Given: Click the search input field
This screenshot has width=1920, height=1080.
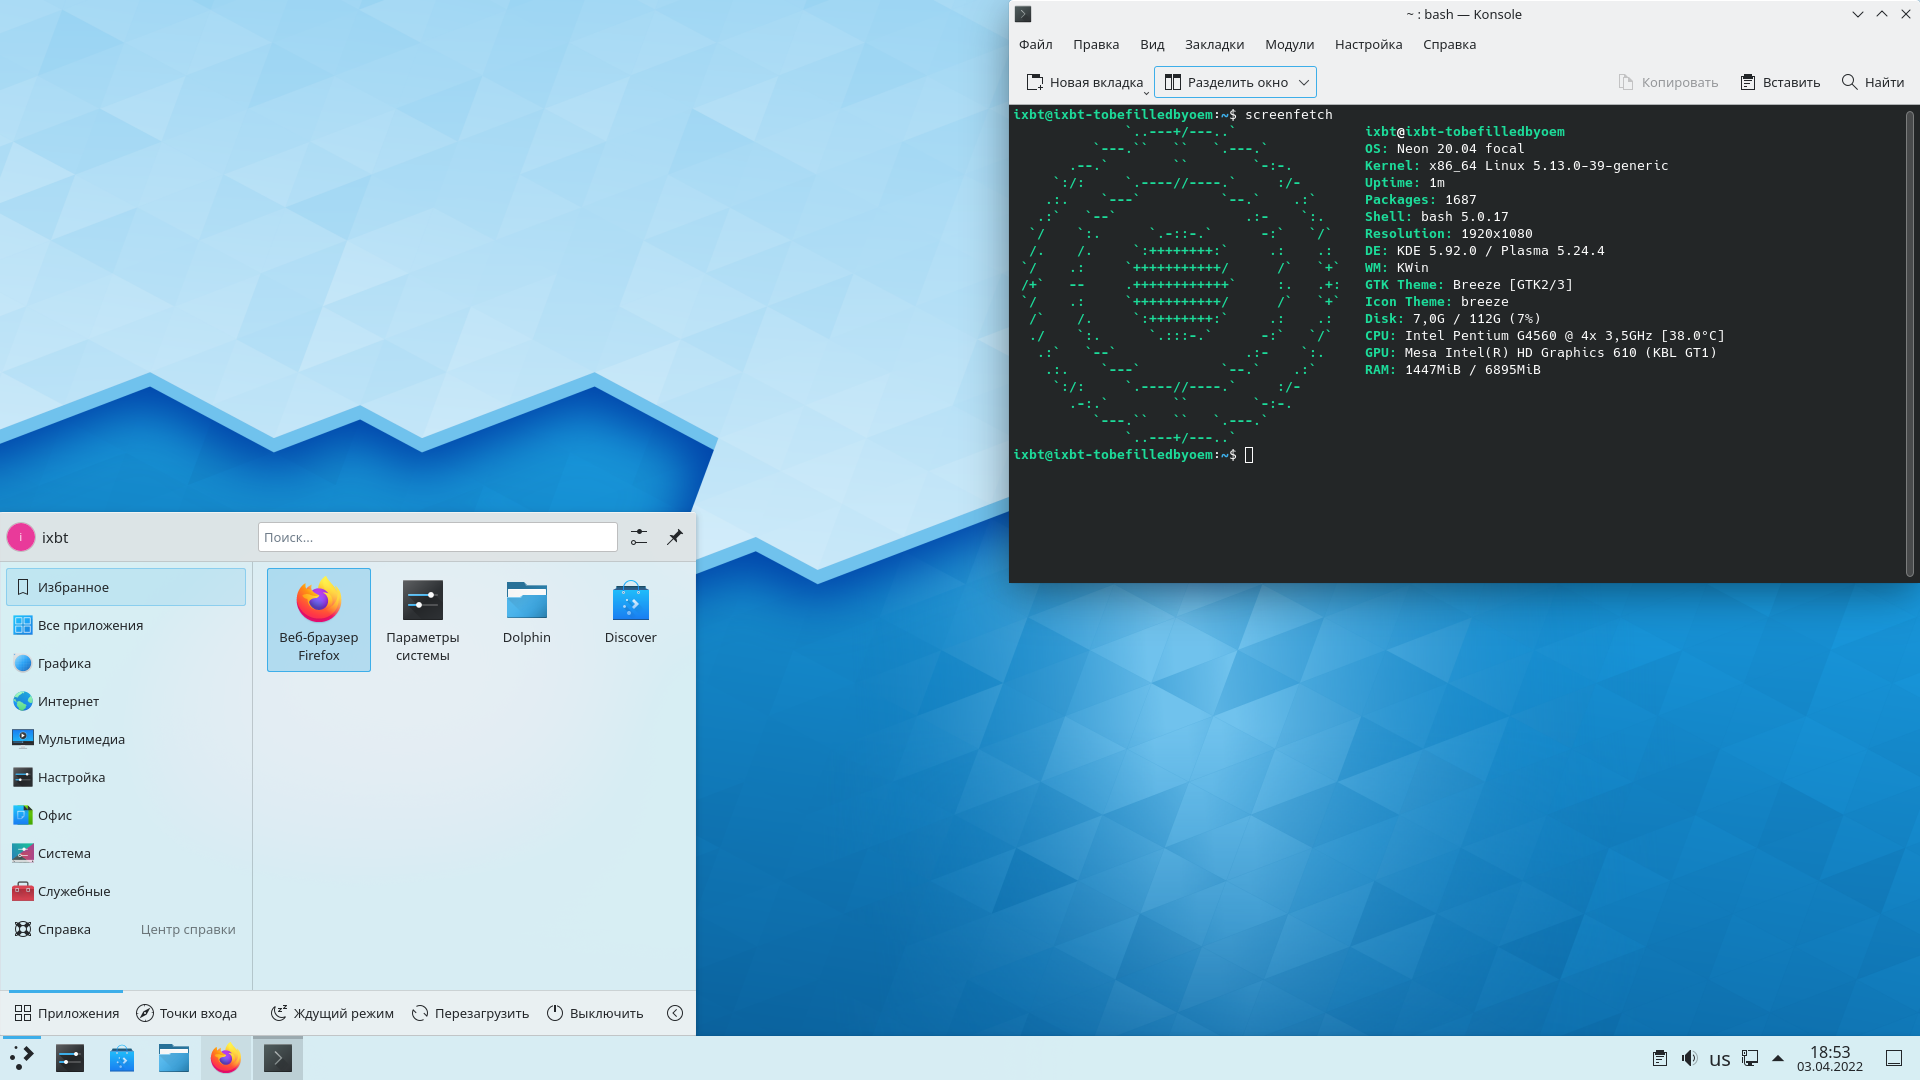Looking at the screenshot, I should (x=436, y=537).
